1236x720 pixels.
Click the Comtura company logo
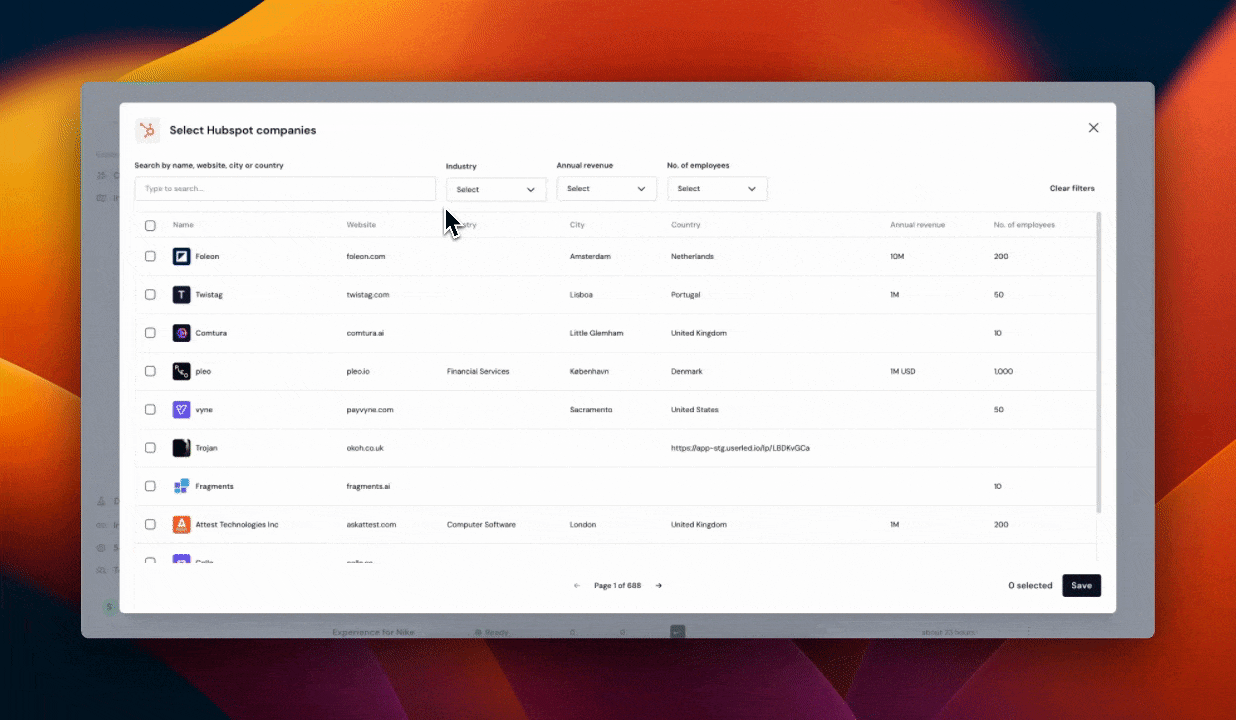pyautogui.click(x=181, y=333)
